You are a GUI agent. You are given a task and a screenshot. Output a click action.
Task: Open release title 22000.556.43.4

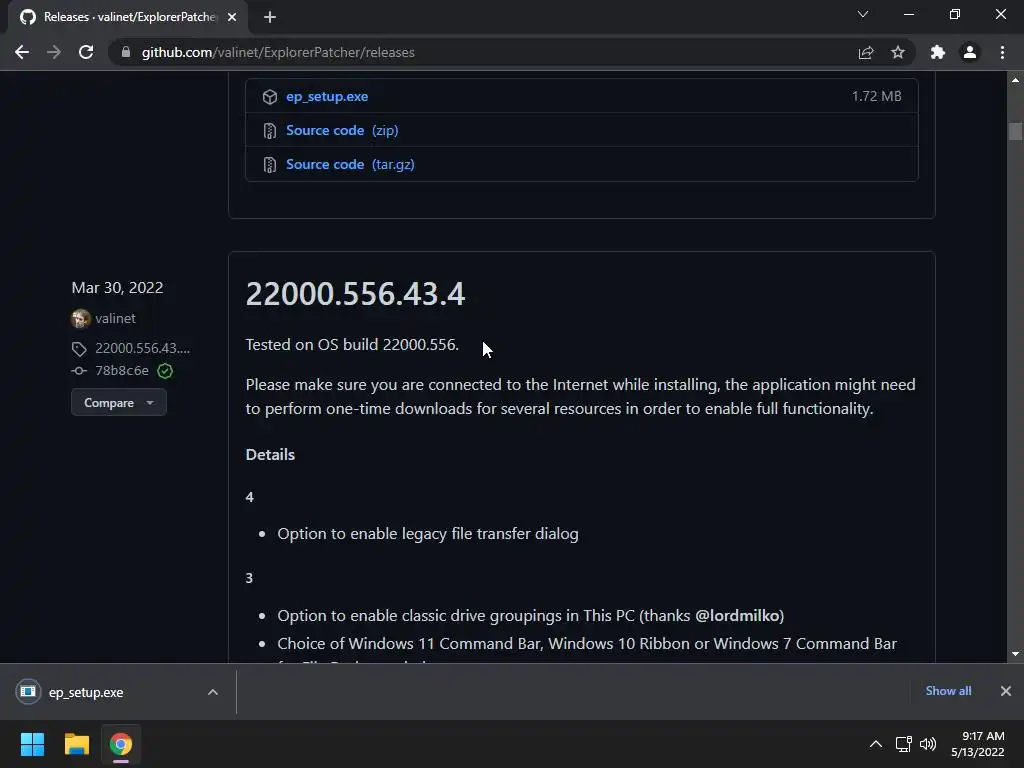(x=355, y=293)
